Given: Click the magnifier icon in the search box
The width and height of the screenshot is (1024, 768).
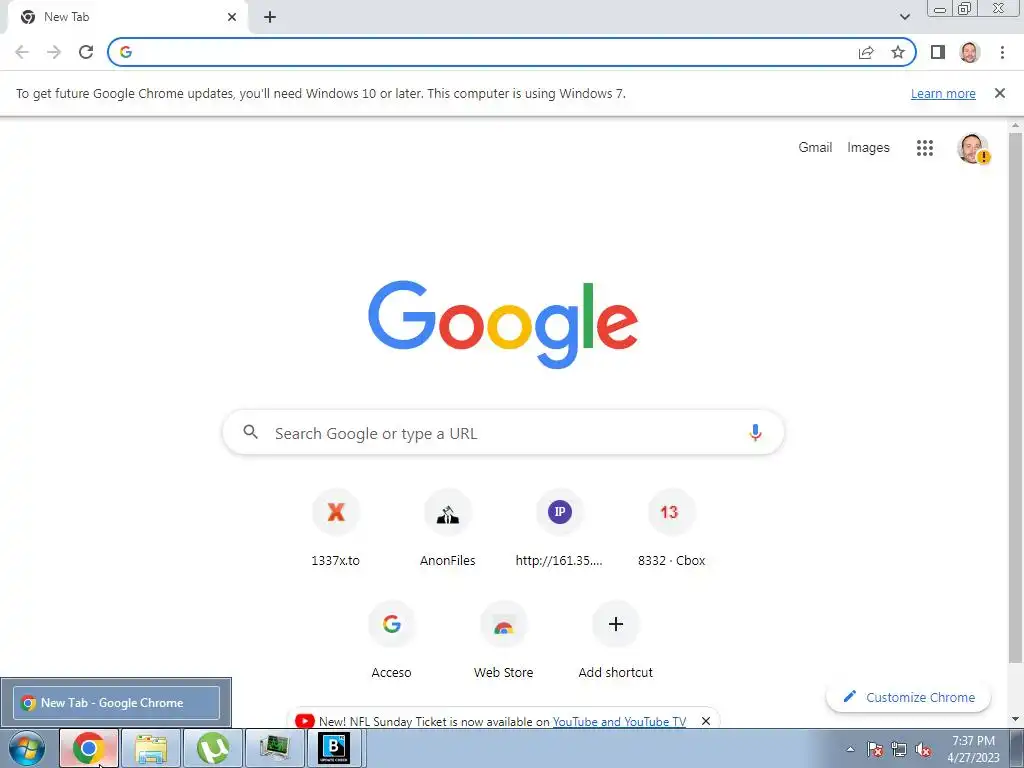Looking at the screenshot, I should point(251,432).
